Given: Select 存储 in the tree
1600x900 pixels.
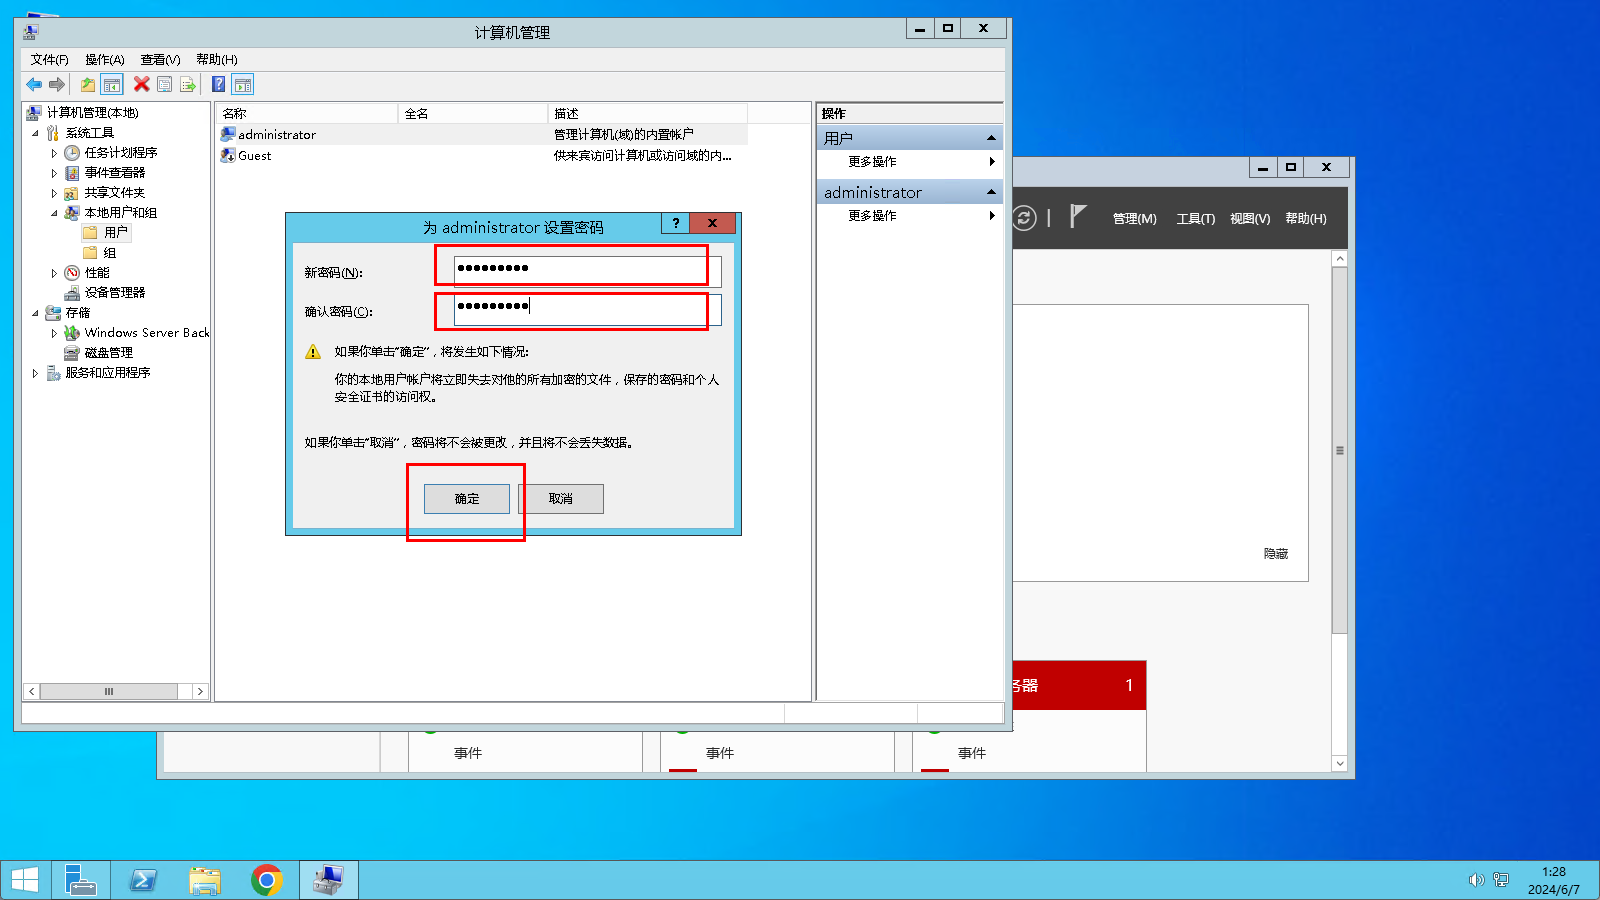Looking at the screenshot, I should point(78,313).
